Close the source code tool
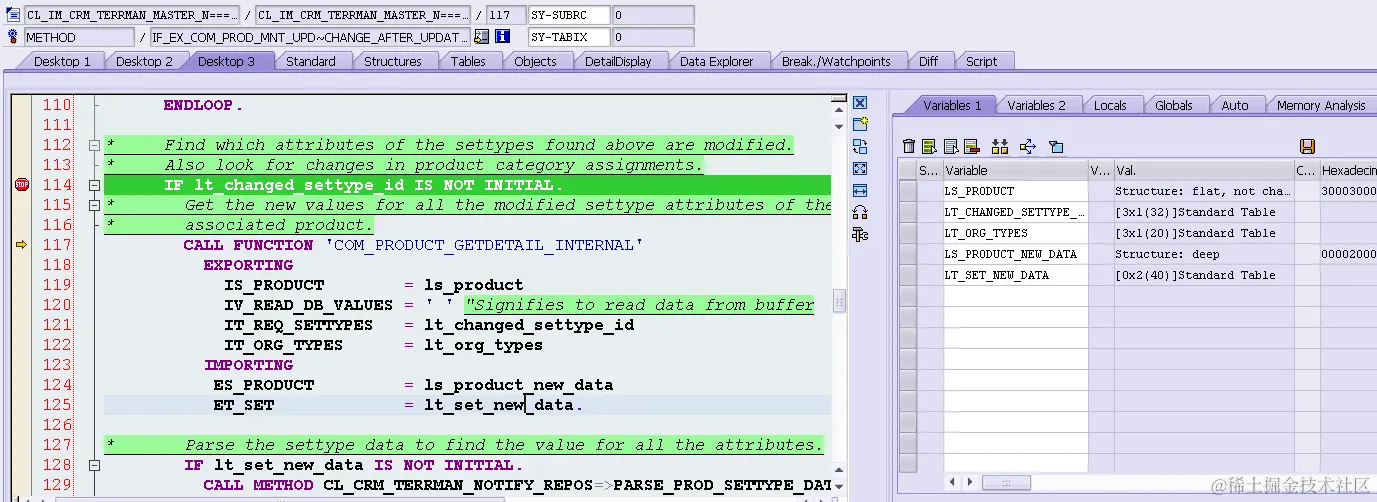The height and width of the screenshot is (502, 1377). 859,102
